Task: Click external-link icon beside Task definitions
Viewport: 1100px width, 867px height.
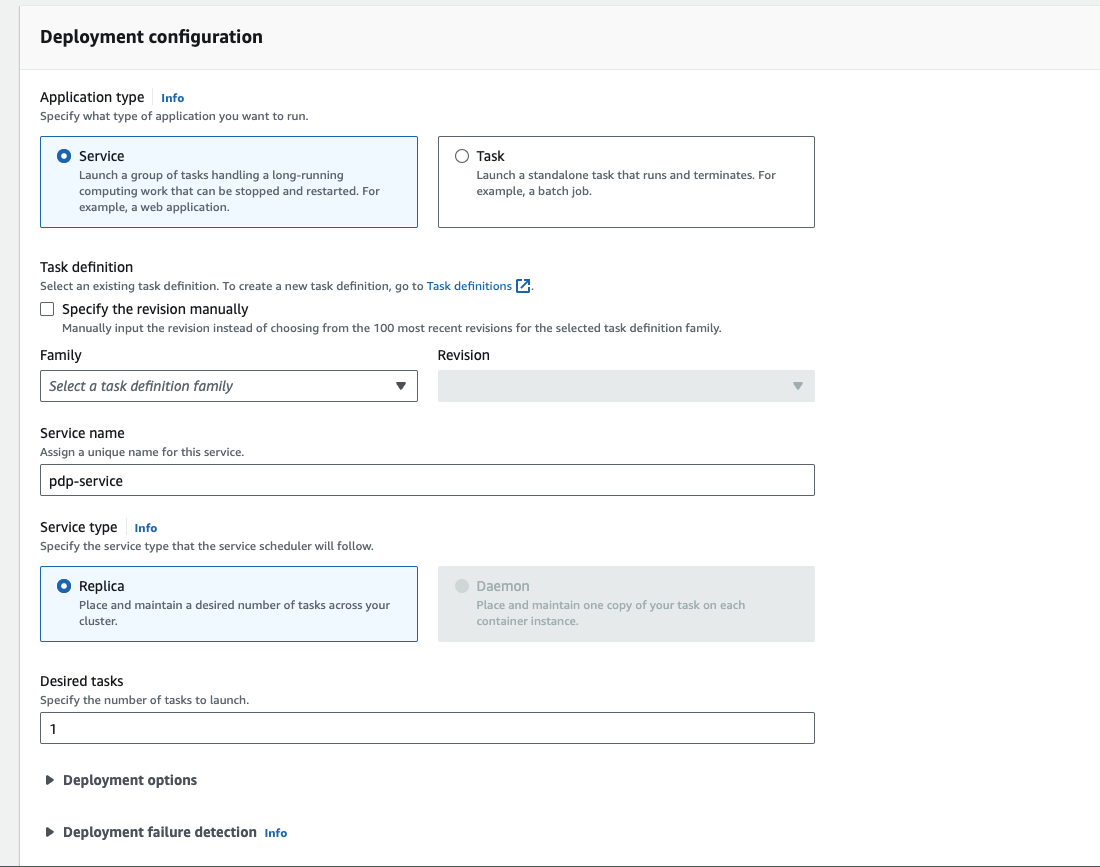Action: pos(523,285)
